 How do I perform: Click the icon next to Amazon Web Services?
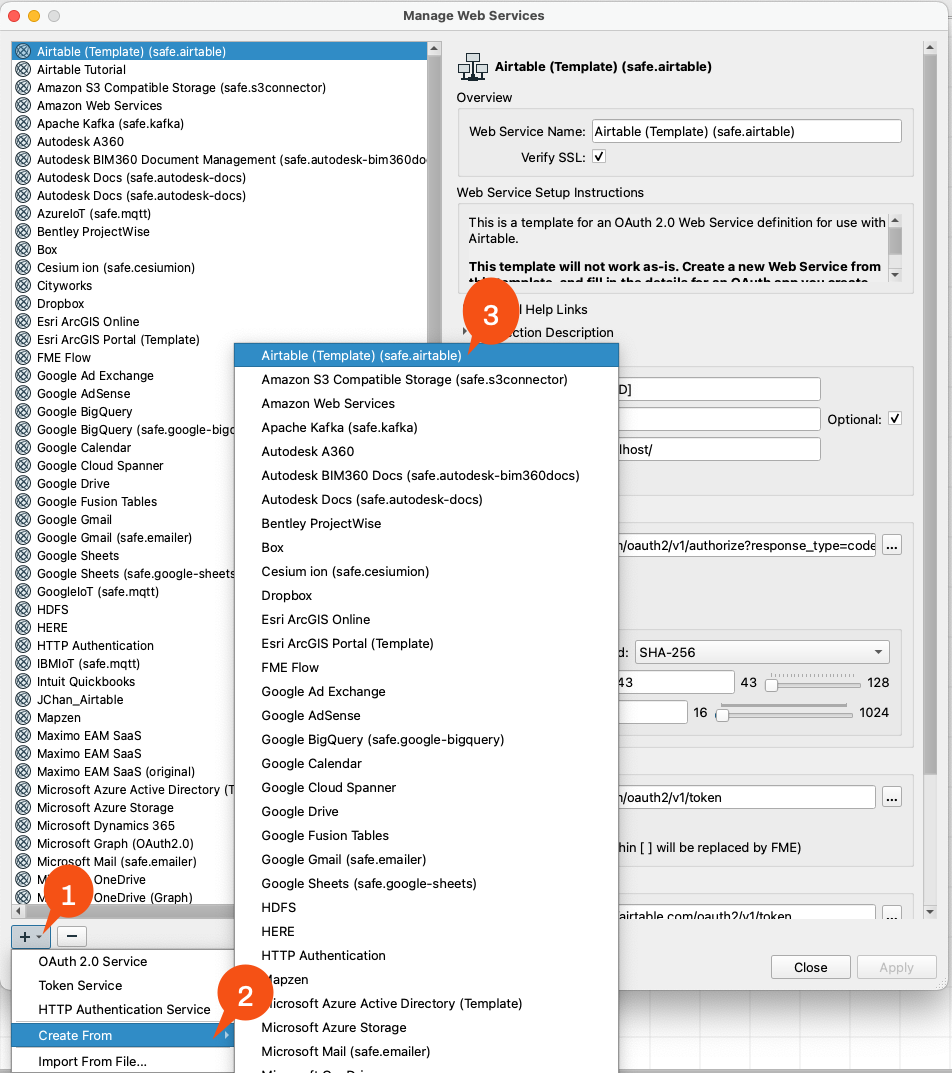tap(22, 105)
